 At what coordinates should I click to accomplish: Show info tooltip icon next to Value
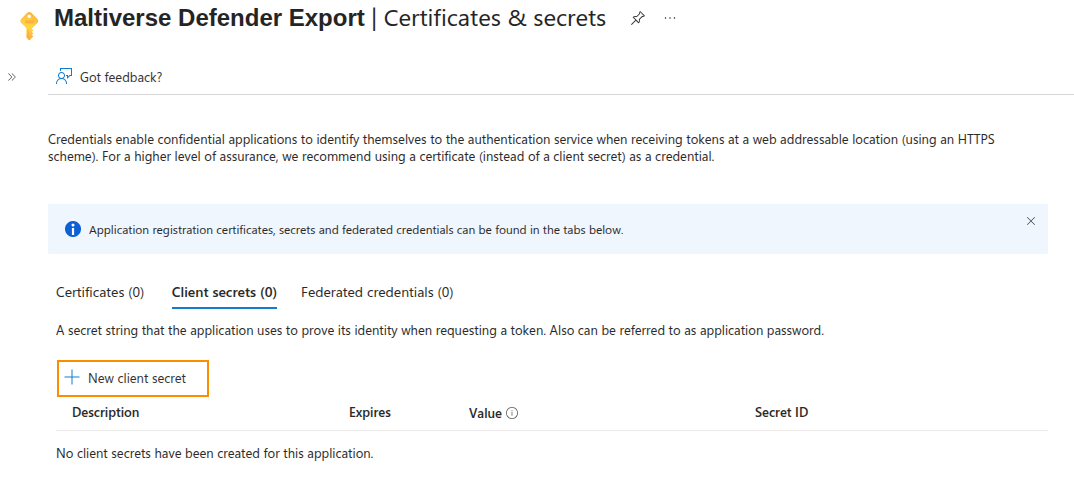click(x=512, y=413)
